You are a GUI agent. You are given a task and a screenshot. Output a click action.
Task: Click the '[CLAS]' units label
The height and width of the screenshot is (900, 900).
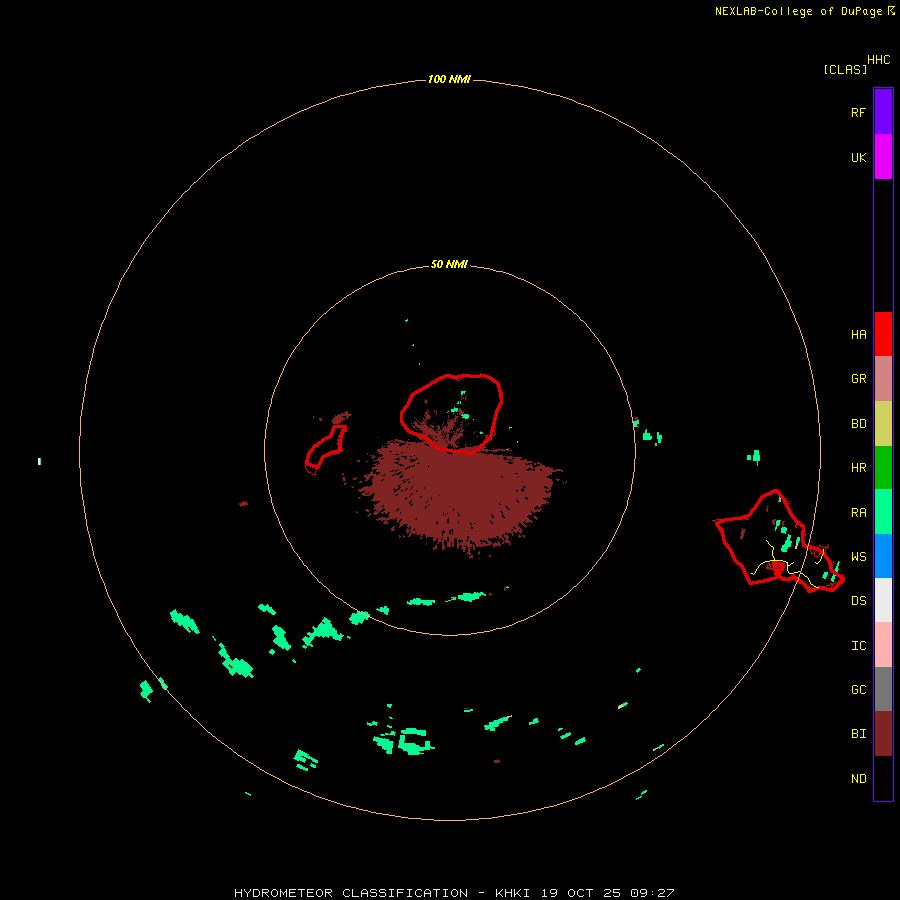tap(845, 69)
